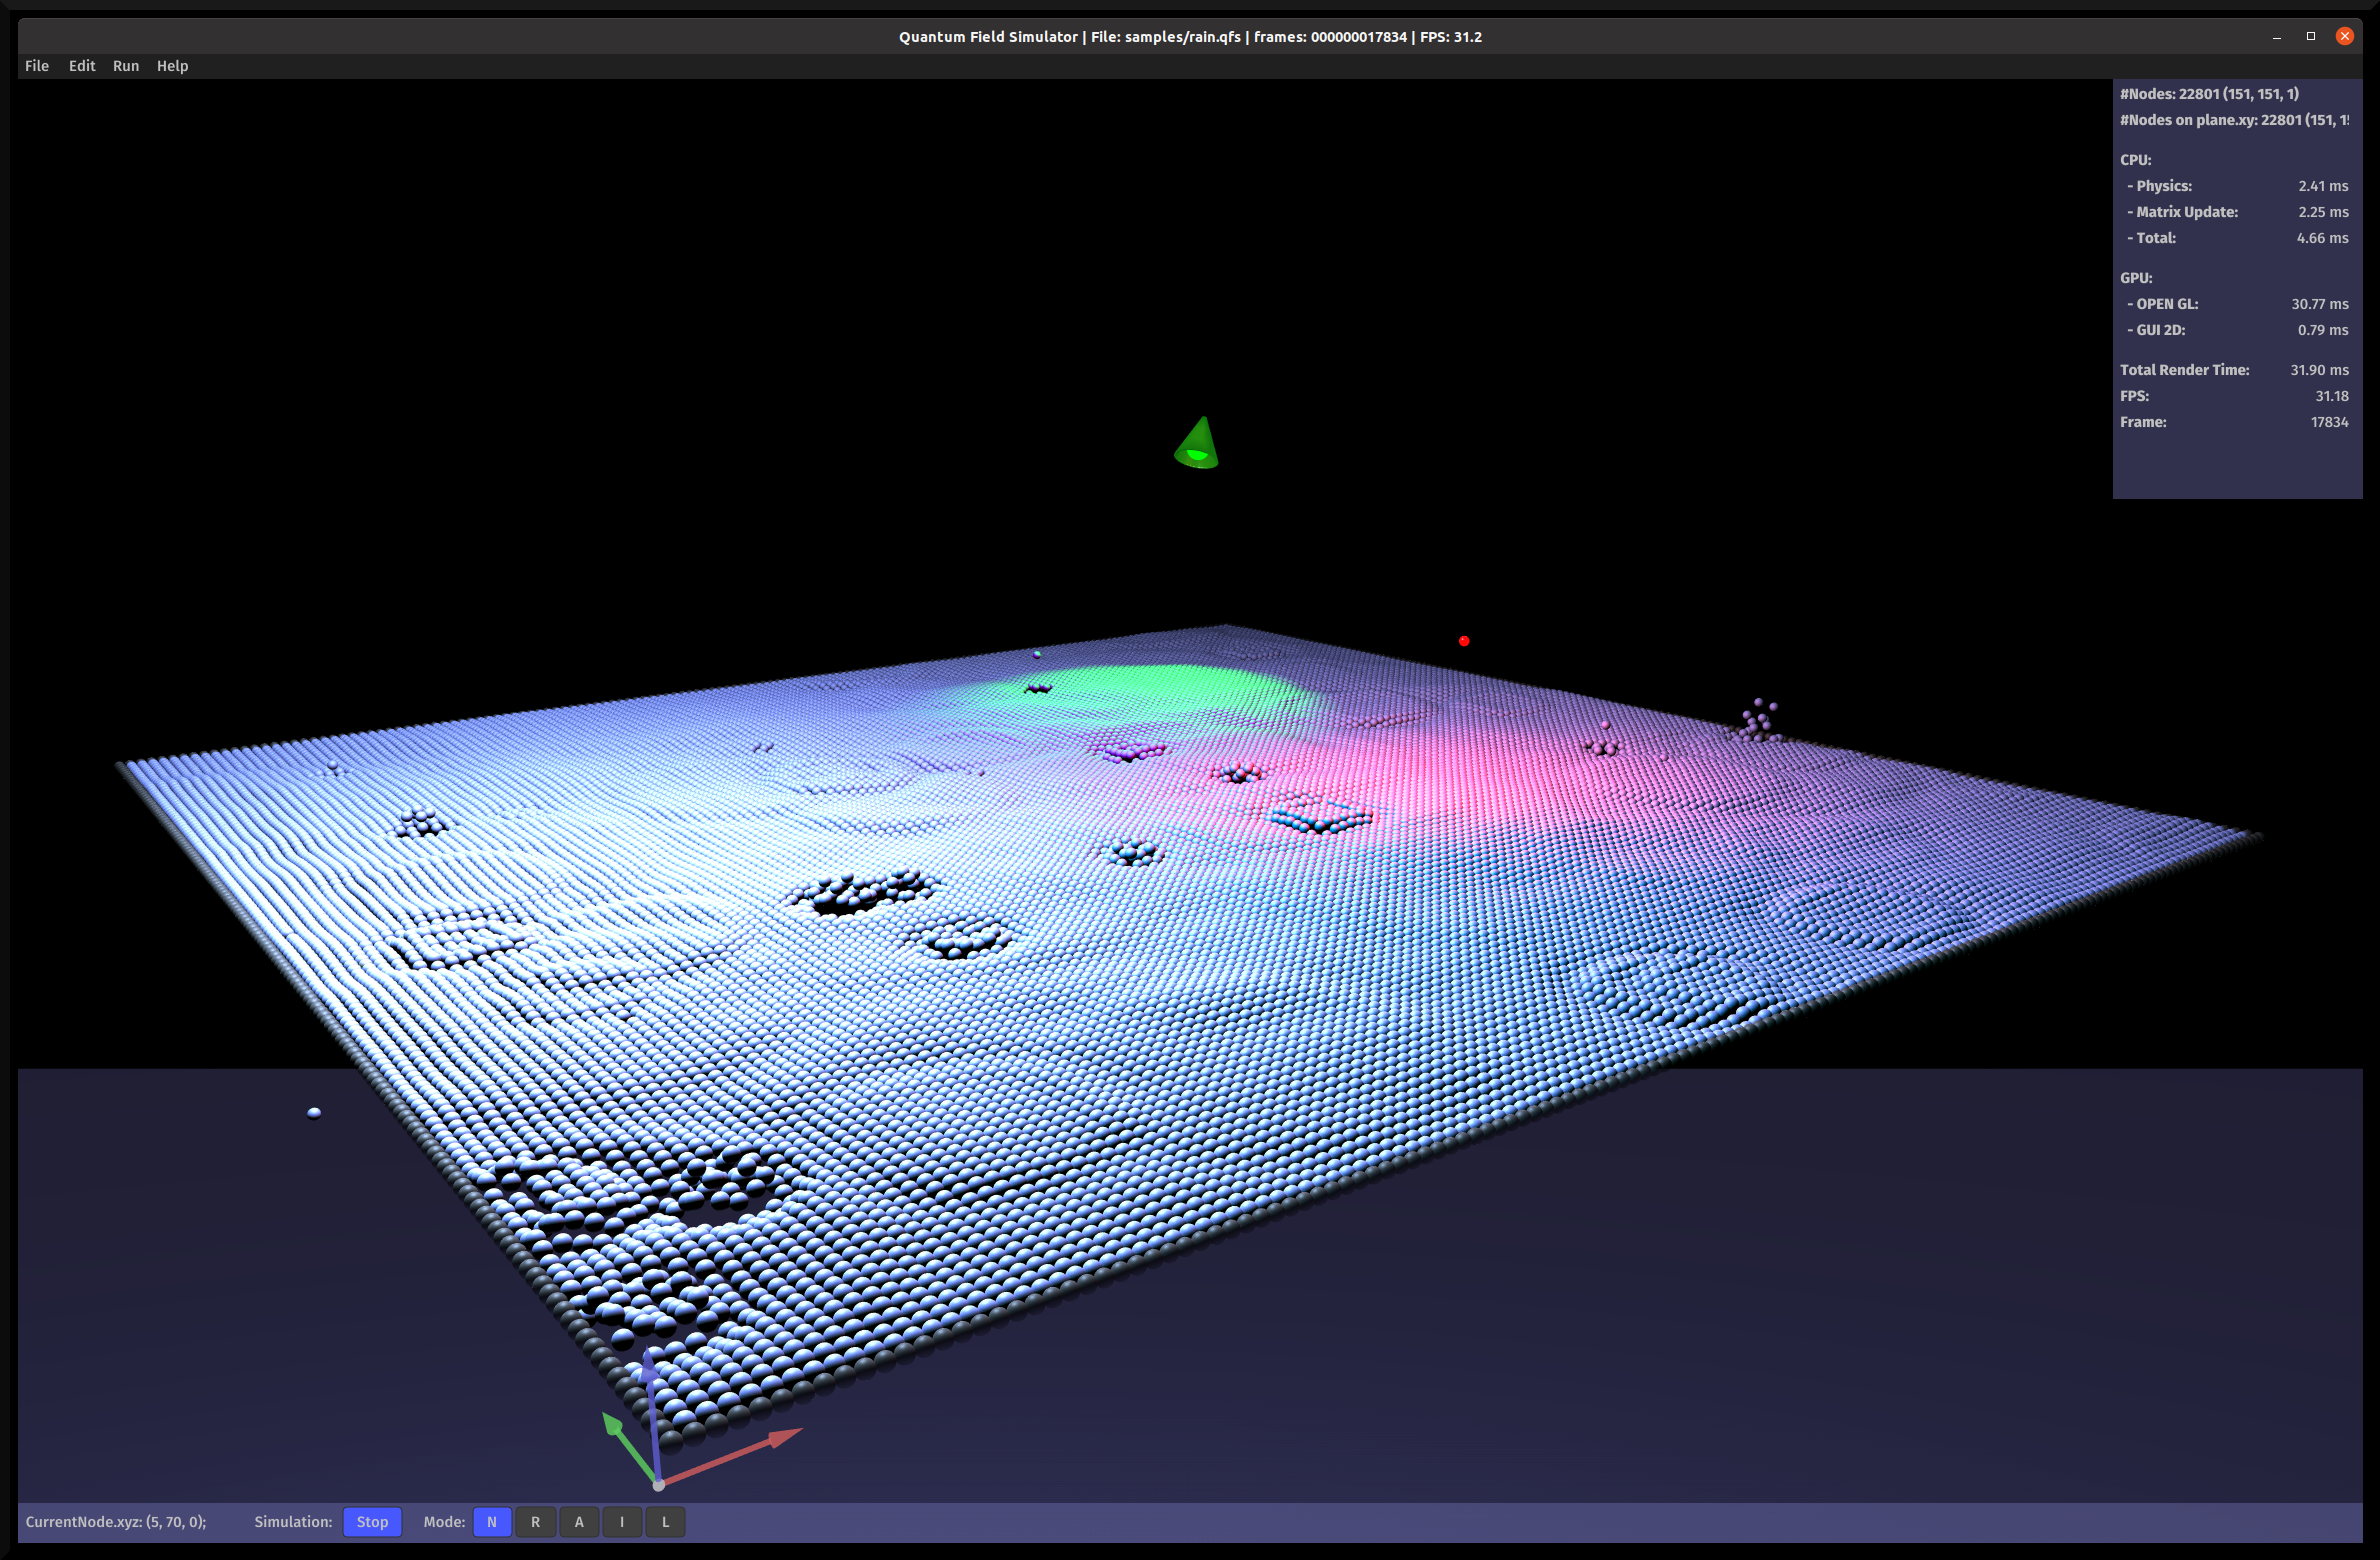Viewport: 2380px width, 1560px height.
Task: Click the red dot marker above grid
Action: 1464,641
